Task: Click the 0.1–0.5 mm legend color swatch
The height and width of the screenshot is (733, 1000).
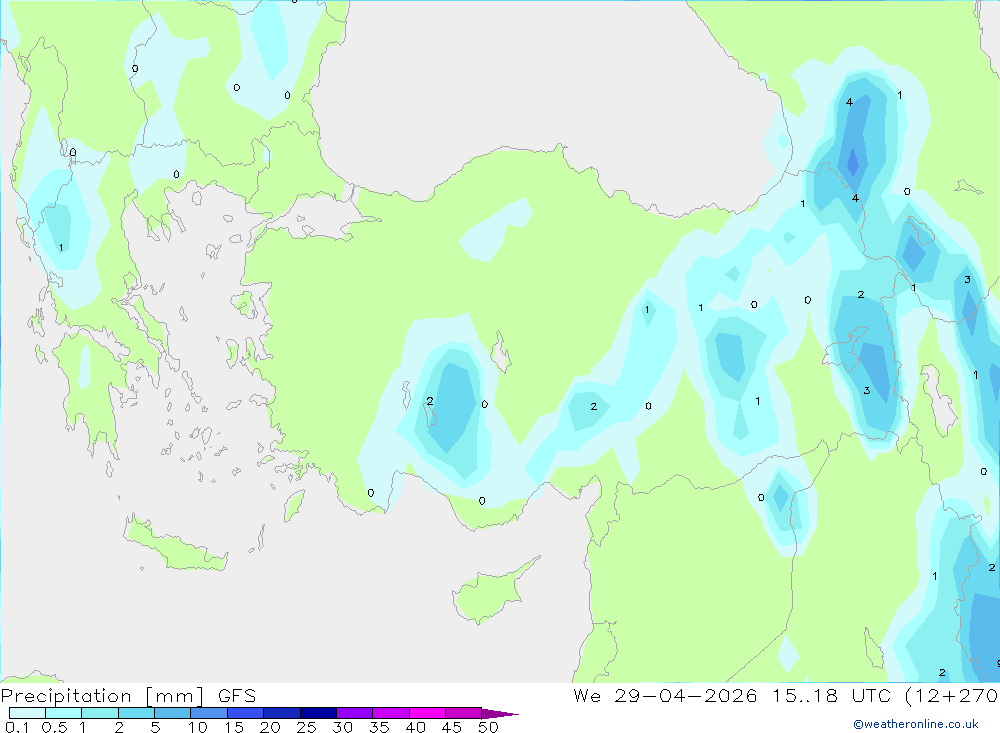Action: 27,713
